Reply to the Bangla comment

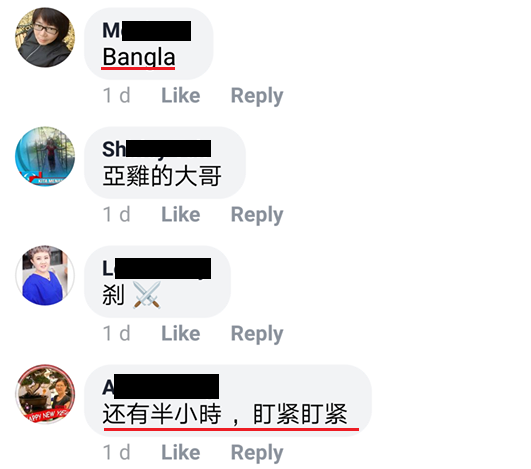pos(257,96)
